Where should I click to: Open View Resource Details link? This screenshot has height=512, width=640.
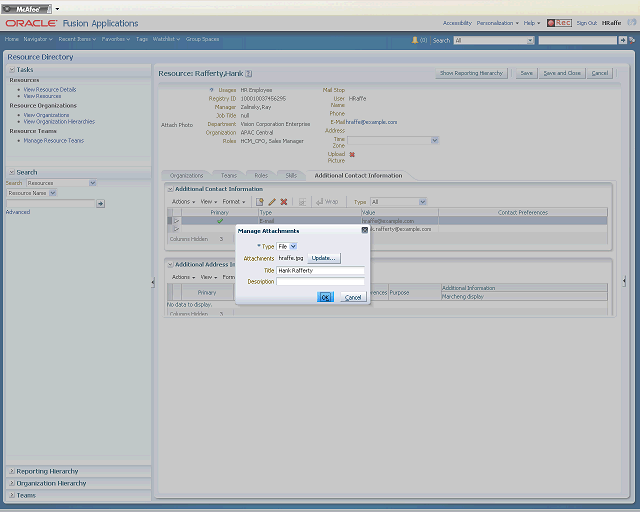[x=50, y=89]
